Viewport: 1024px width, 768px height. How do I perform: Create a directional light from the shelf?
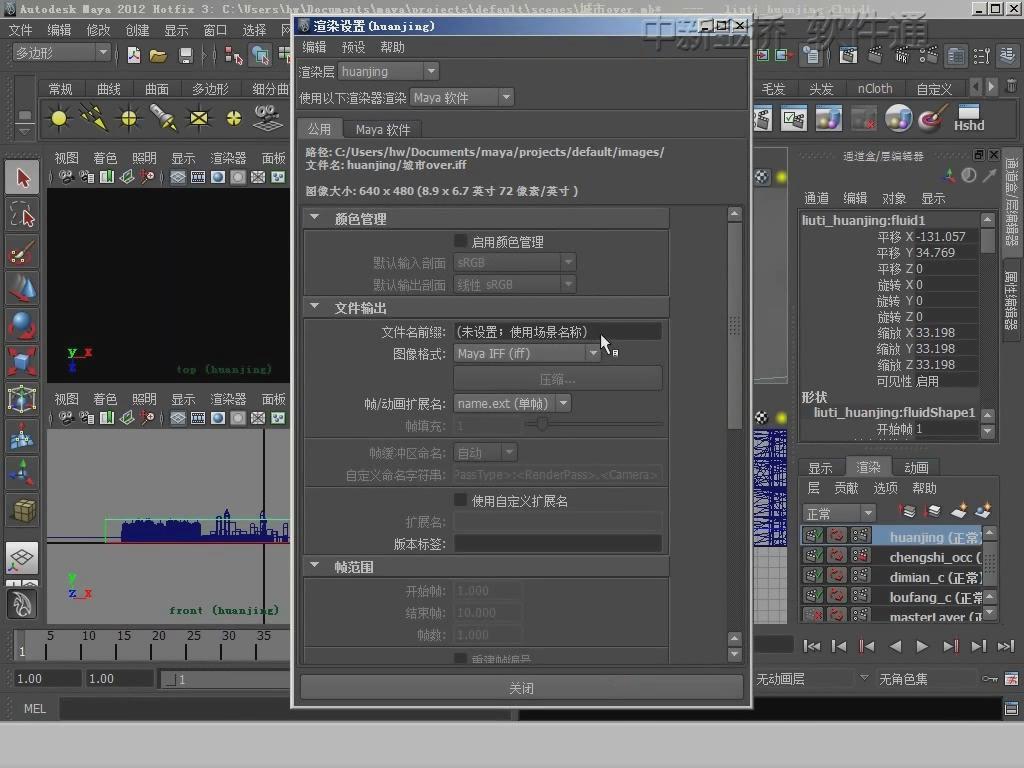click(93, 118)
